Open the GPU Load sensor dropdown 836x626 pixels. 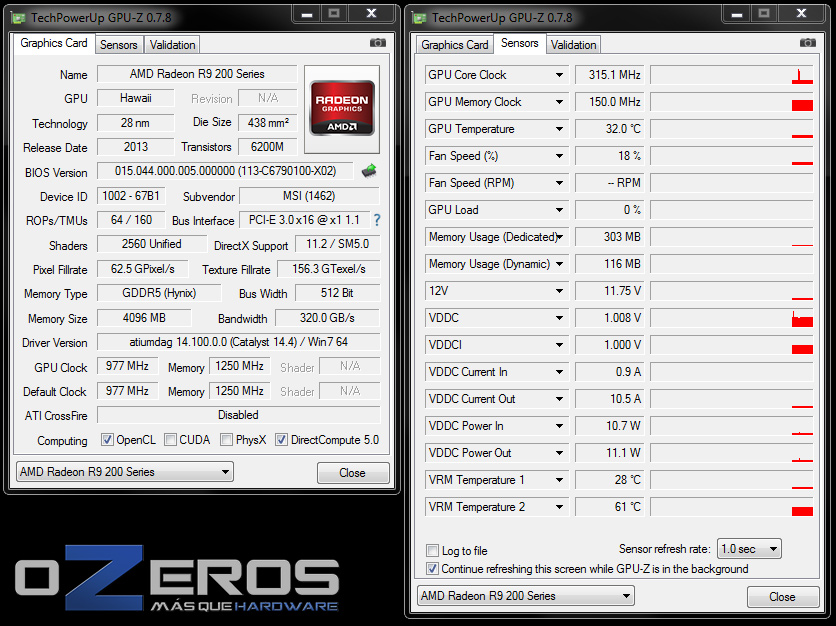click(559, 210)
